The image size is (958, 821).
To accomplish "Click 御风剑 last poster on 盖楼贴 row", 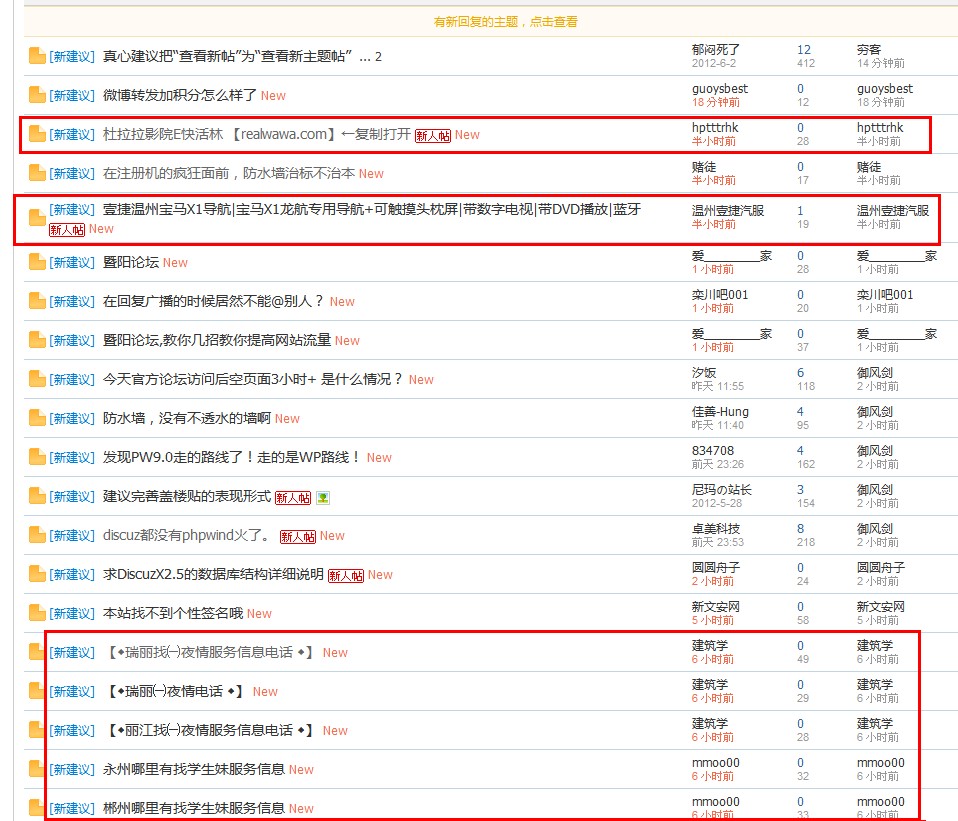I will [874, 489].
